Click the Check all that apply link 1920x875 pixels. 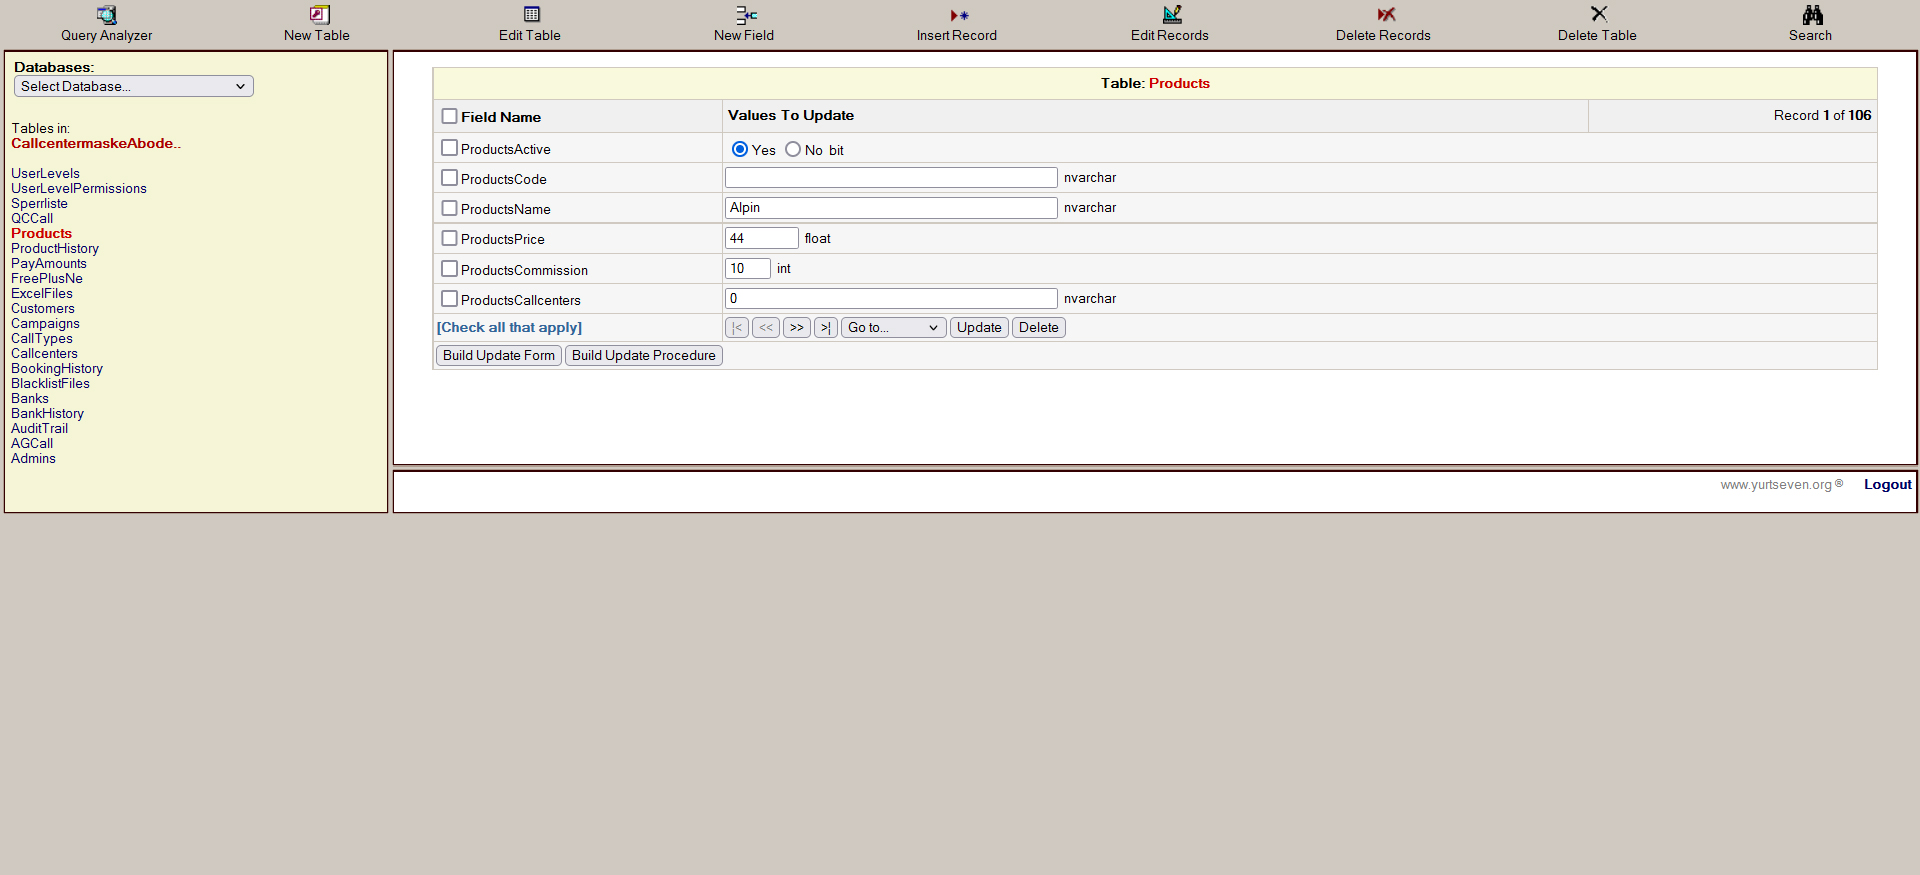tap(509, 327)
